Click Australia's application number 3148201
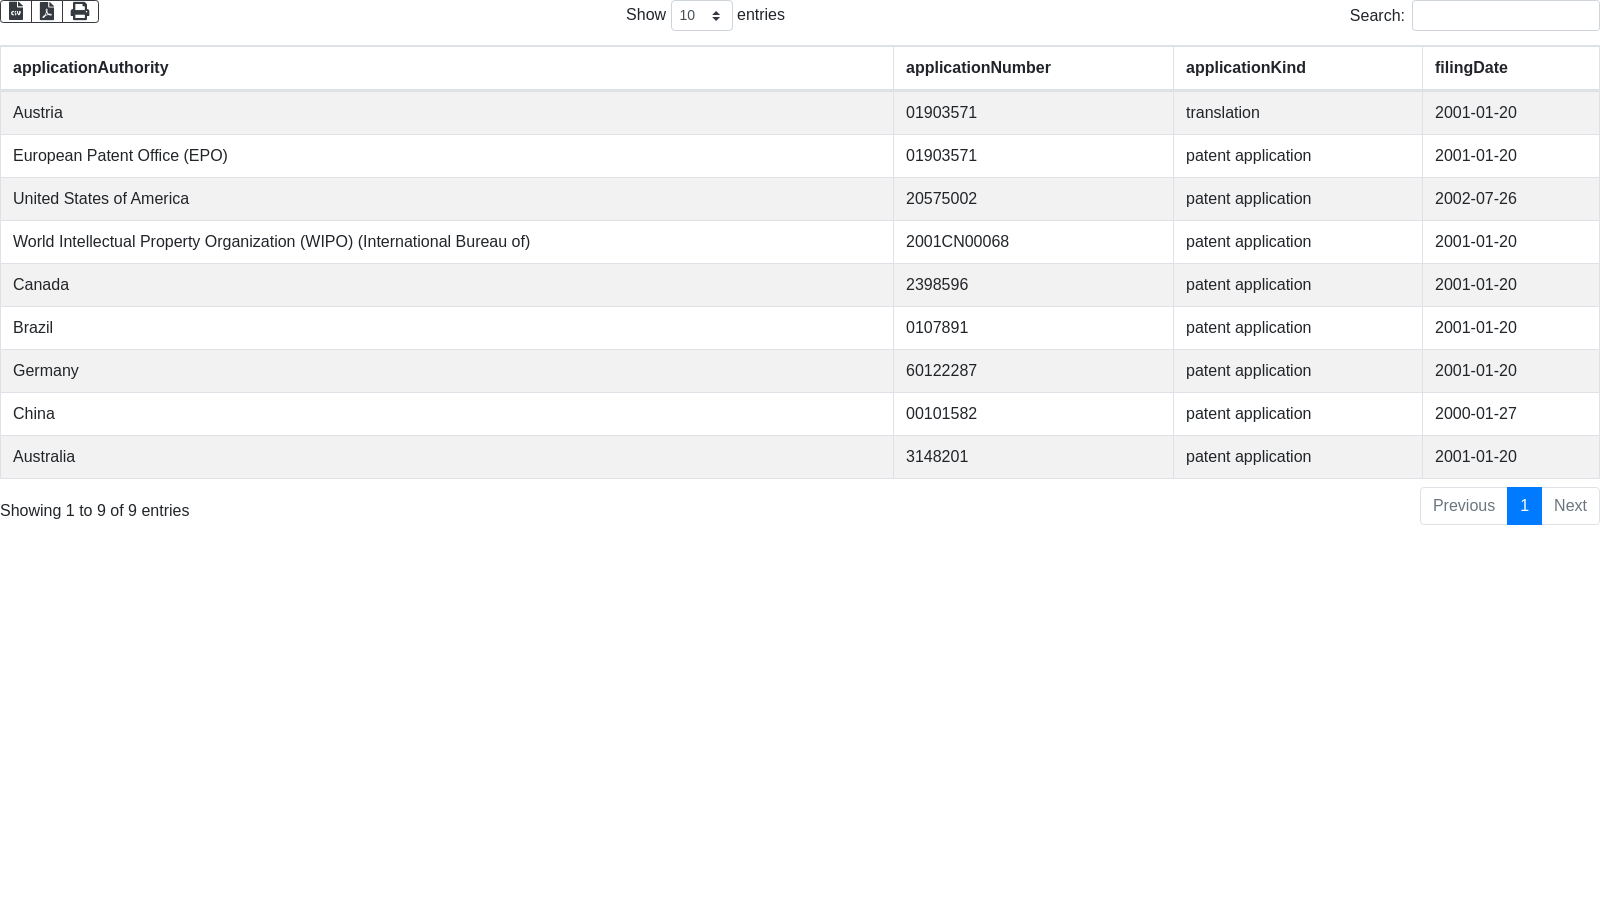Screen dimensions: 1600x900 937,457
